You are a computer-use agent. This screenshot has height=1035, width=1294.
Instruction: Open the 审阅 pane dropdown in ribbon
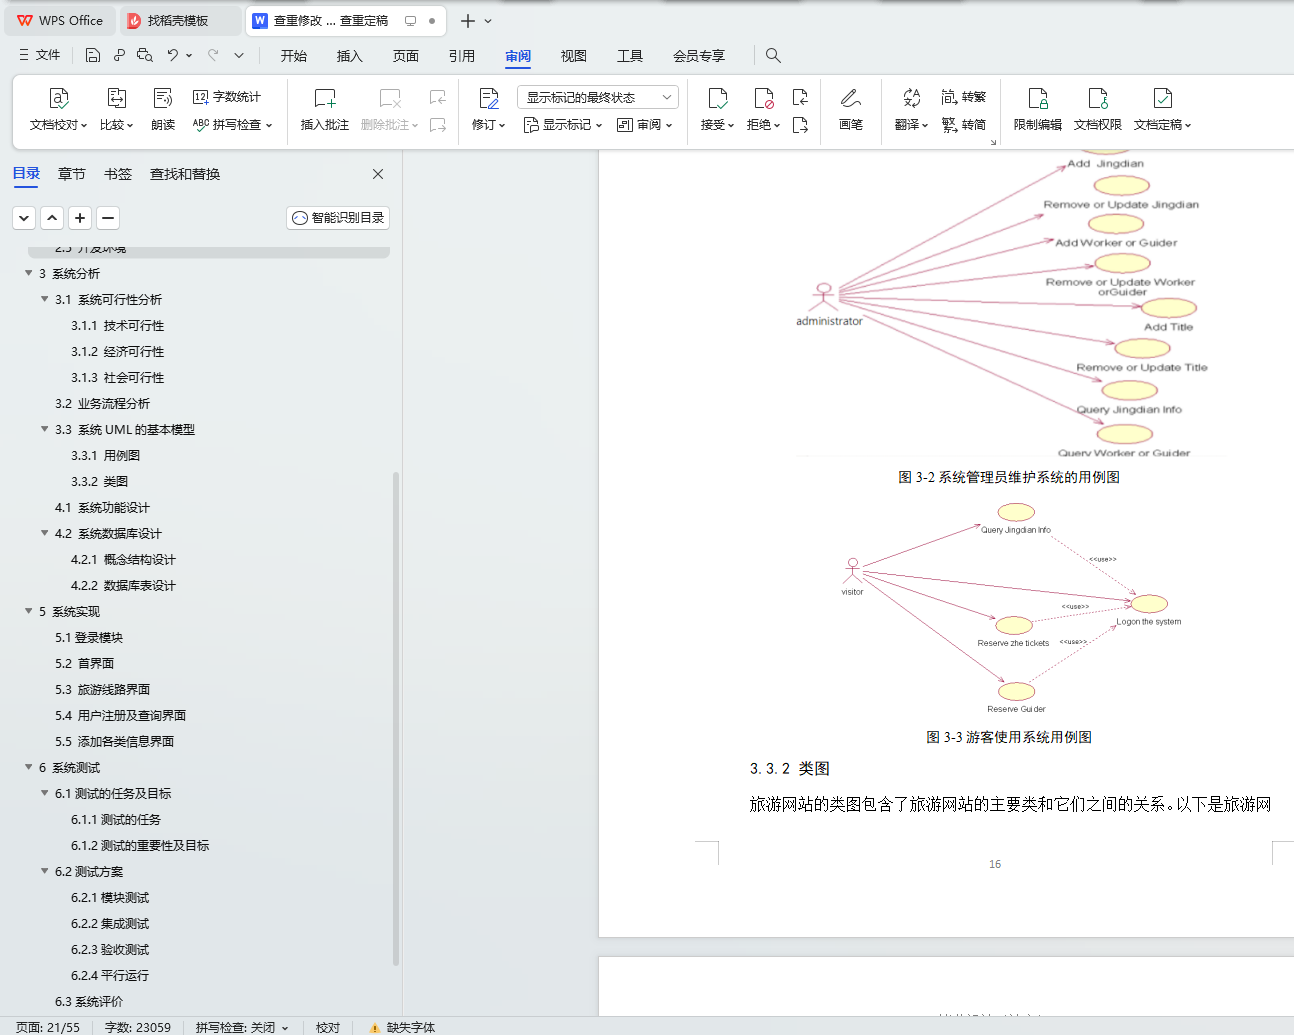coord(645,125)
